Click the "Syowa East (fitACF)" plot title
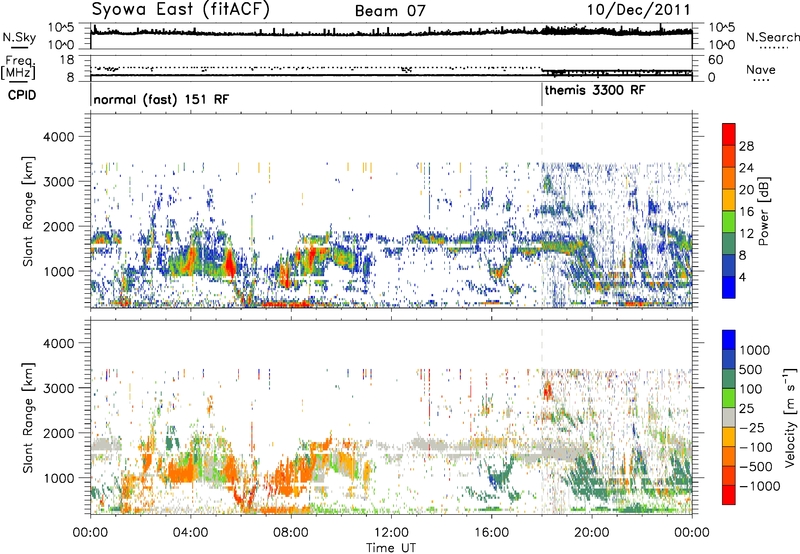The image size is (800, 554). [180, 9]
